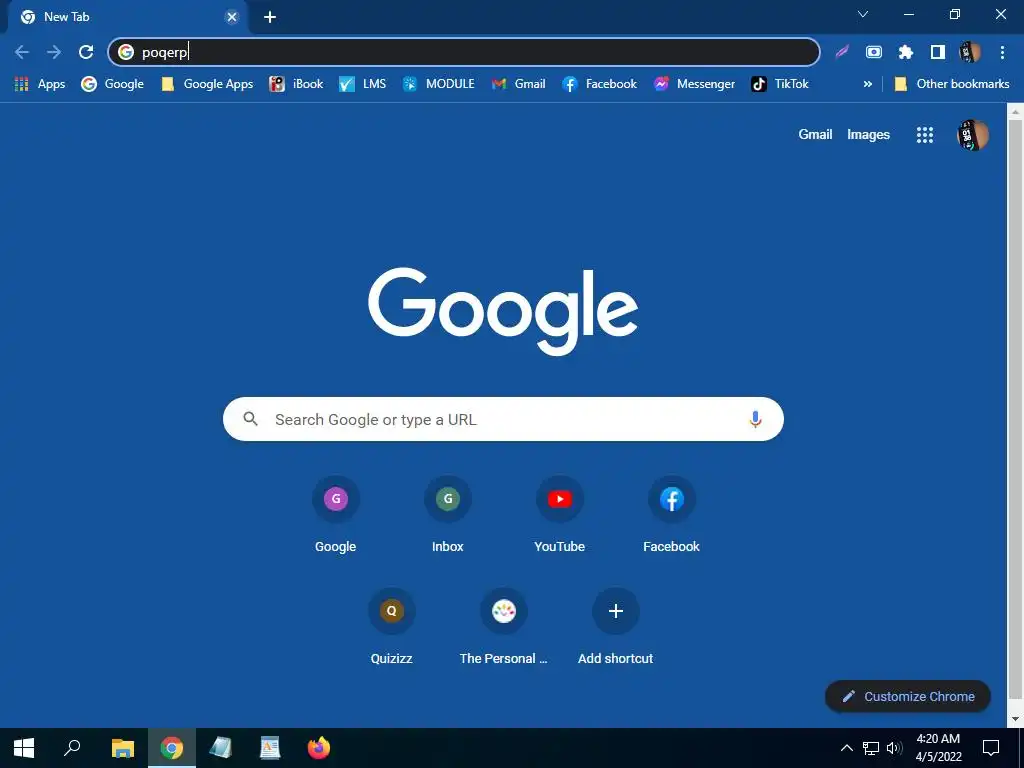Click the Images link on the page
Screen dimensions: 1024x768
point(868,135)
